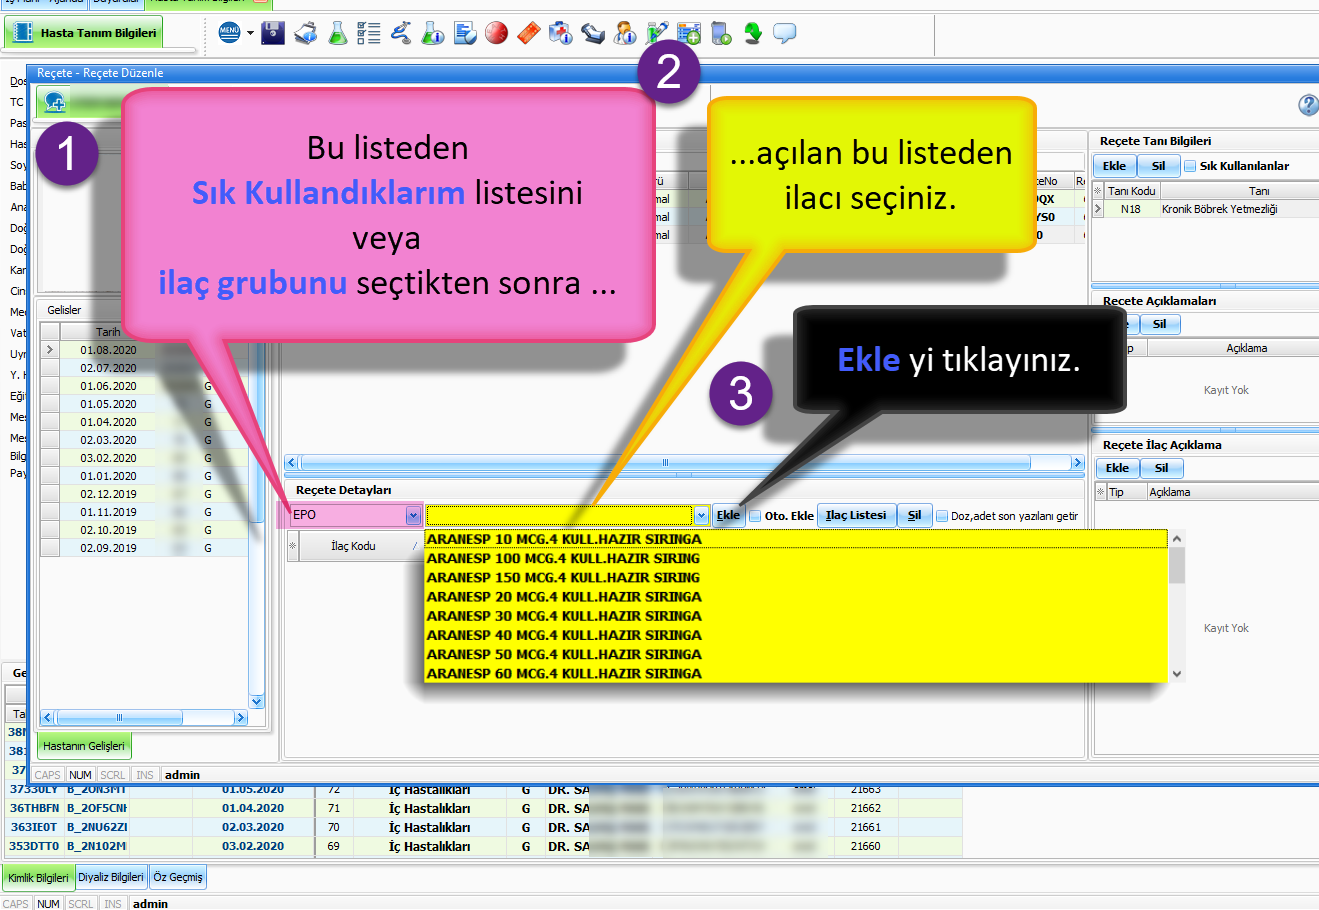Click the red ball icon
This screenshot has height=910, width=1319.
point(497,33)
